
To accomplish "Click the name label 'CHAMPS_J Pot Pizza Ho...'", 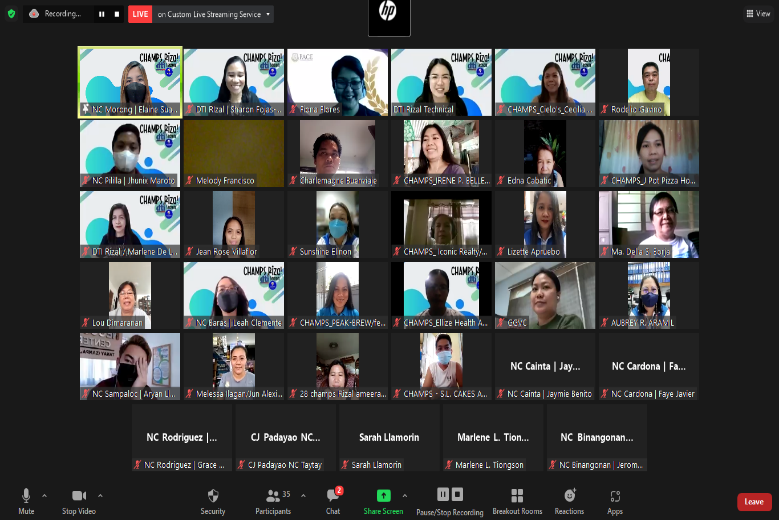I will pyautogui.click(x=653, y=181).
